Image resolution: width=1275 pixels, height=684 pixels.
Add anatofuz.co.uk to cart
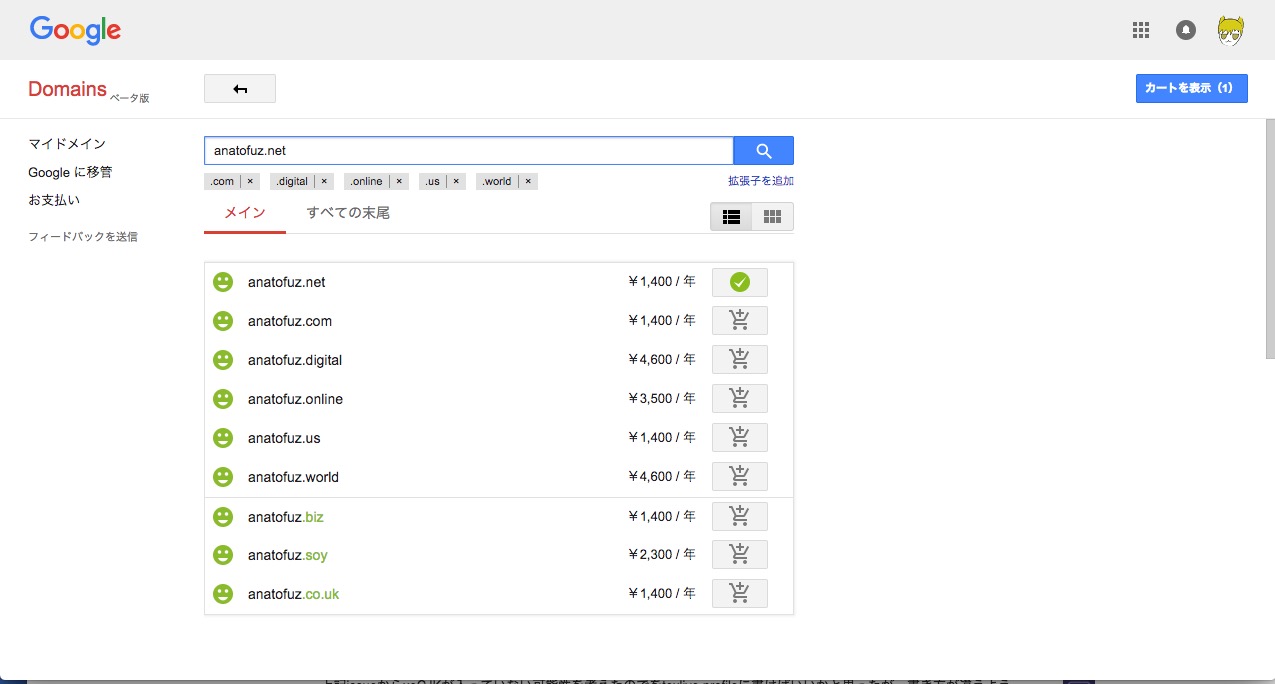pyautogui.click(x=739, y=594)
